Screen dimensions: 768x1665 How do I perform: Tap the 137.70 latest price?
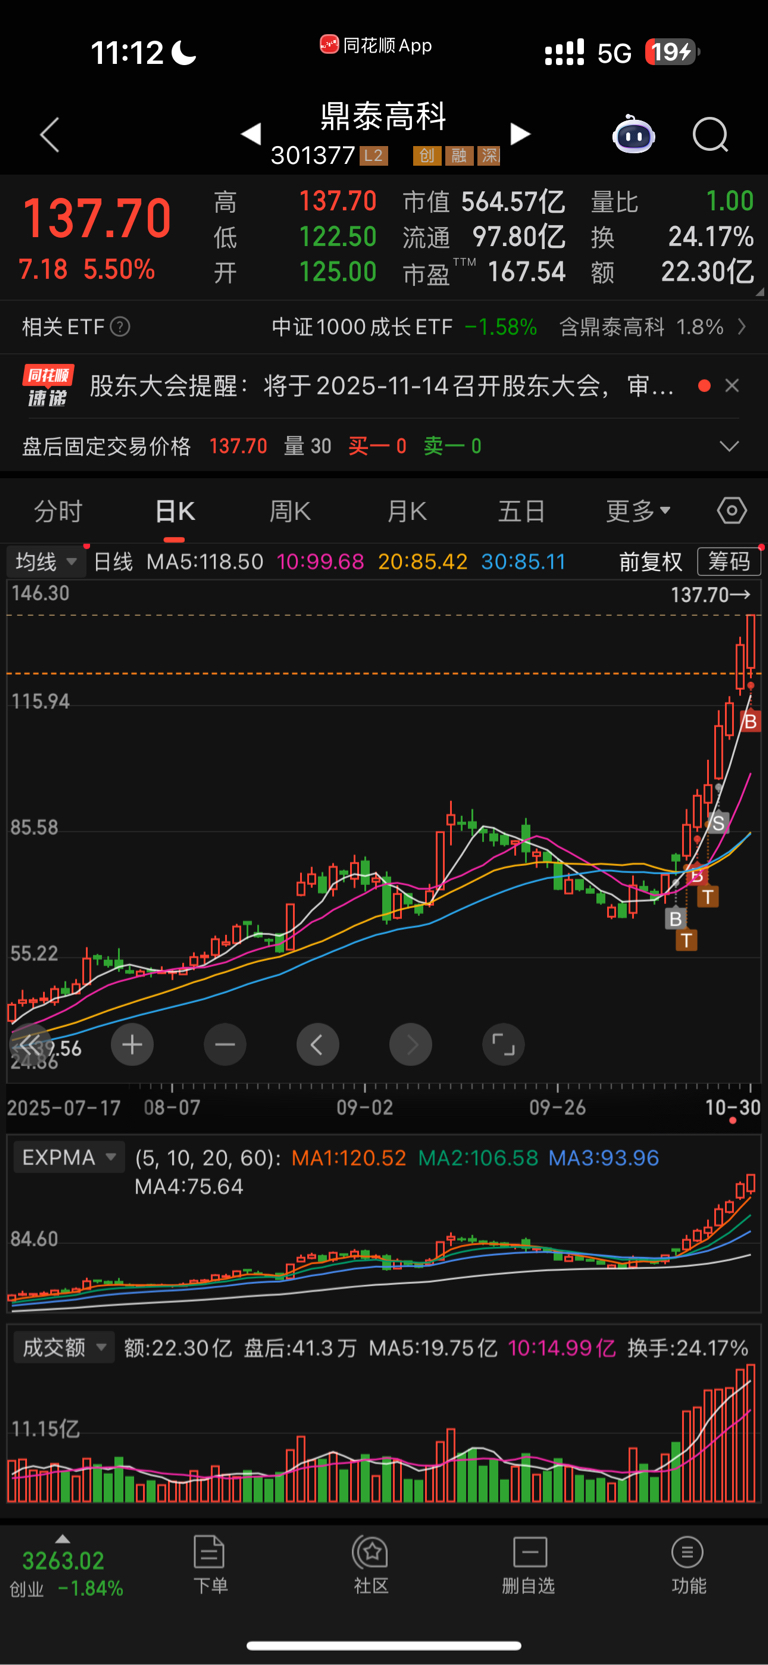coord(97,218)
